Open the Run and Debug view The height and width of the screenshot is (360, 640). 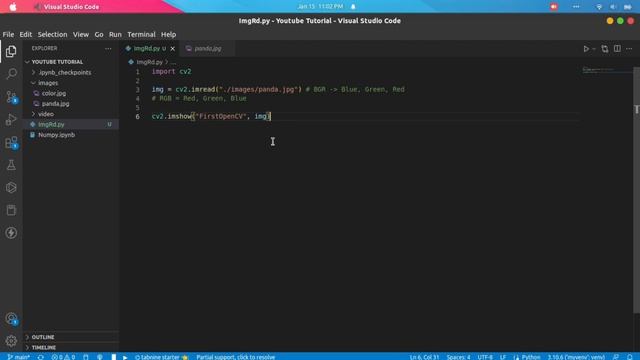click(x=11, y=120)
